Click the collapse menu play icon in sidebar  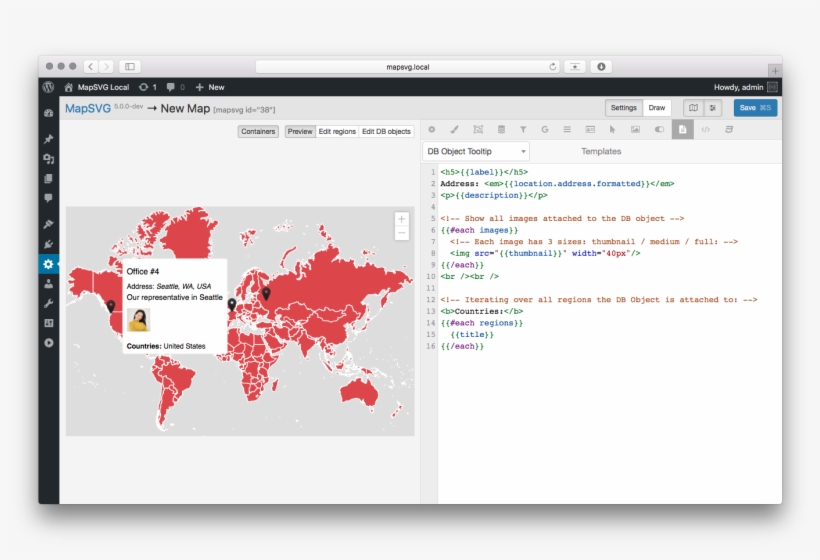coord(49,343)
